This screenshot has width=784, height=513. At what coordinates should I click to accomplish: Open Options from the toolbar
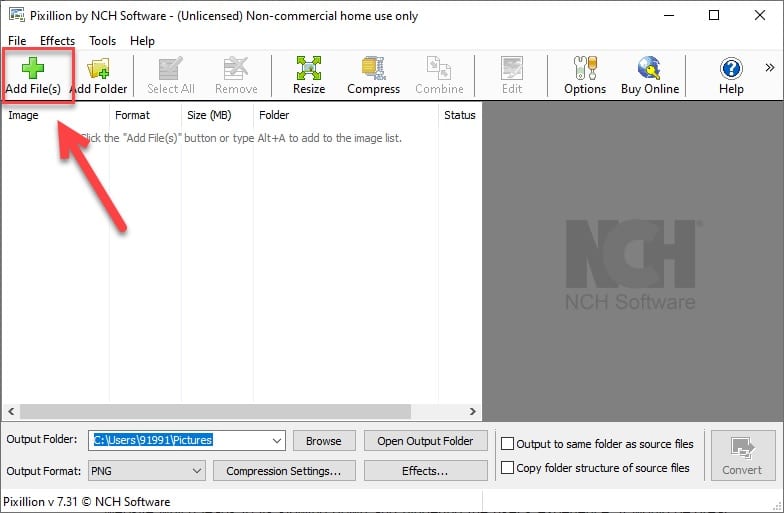(585, 76)
